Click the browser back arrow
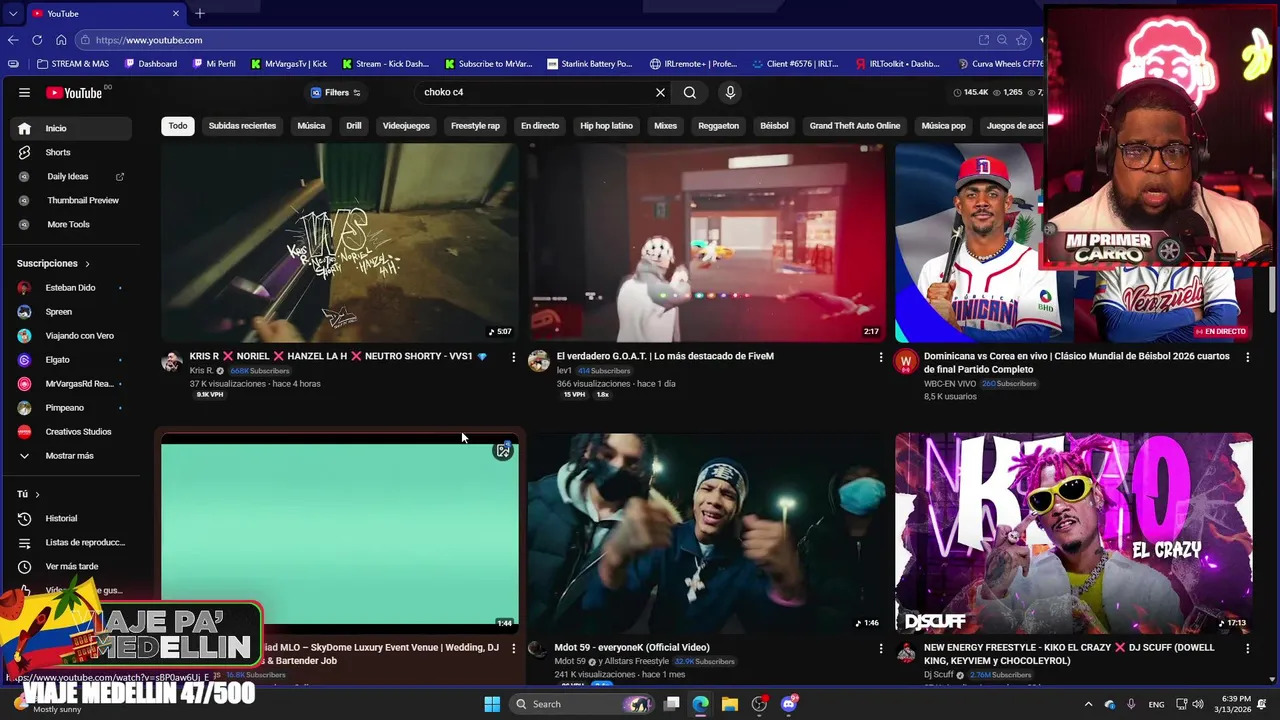The width and height of the screenshot is (1280, 720). click(13, 40)
